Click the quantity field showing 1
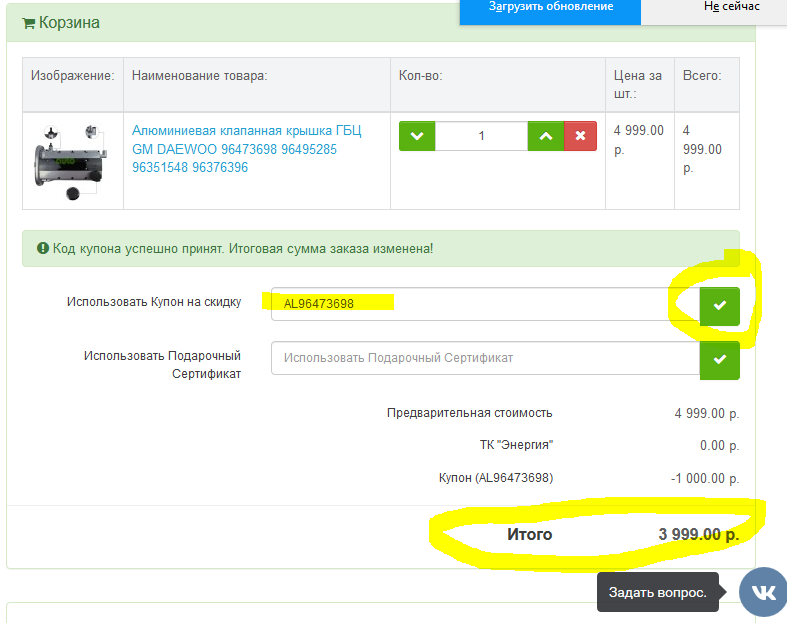The height and width of the screenshot is (623, 787). coord(481,136)
